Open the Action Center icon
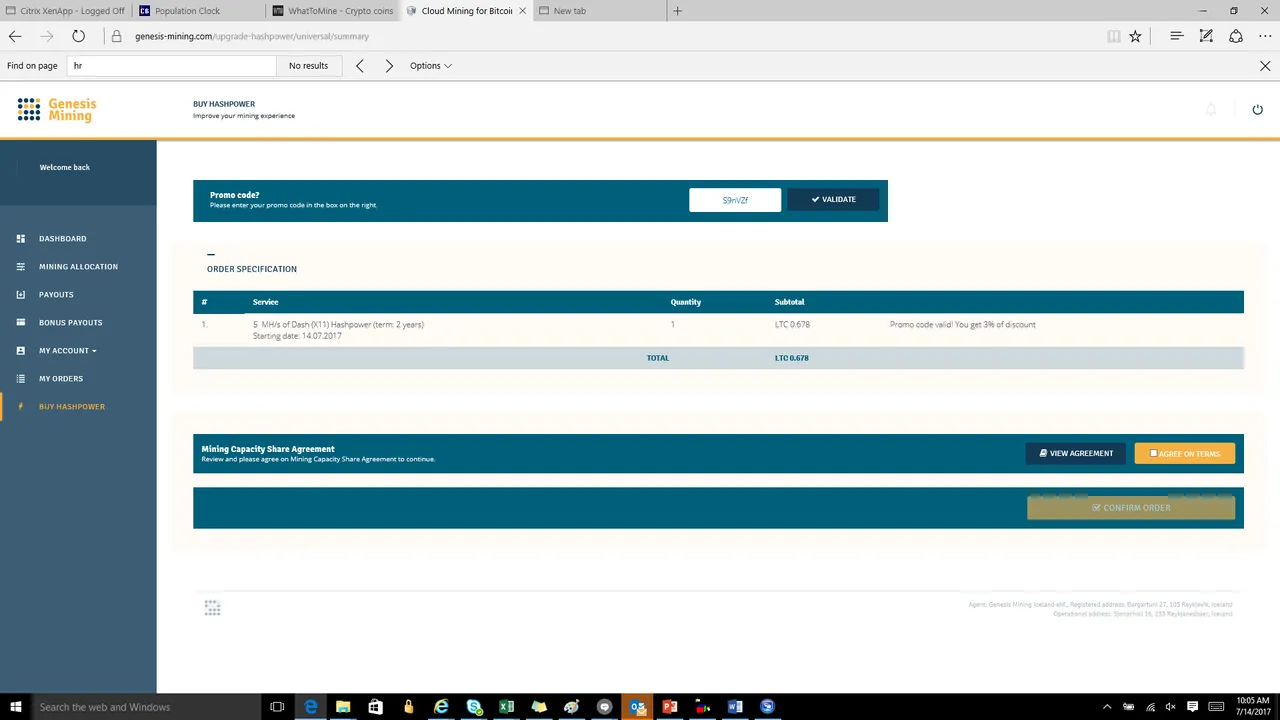1280x720 pixels. point(1190,707)
